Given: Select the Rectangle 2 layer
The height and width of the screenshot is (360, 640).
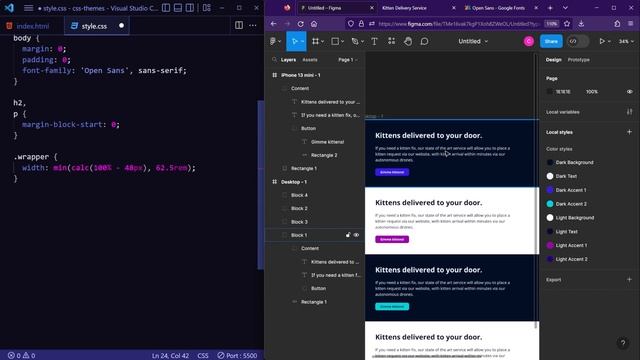Looking at the screenshot, I should pyautogui.click(x=324, y=155).
